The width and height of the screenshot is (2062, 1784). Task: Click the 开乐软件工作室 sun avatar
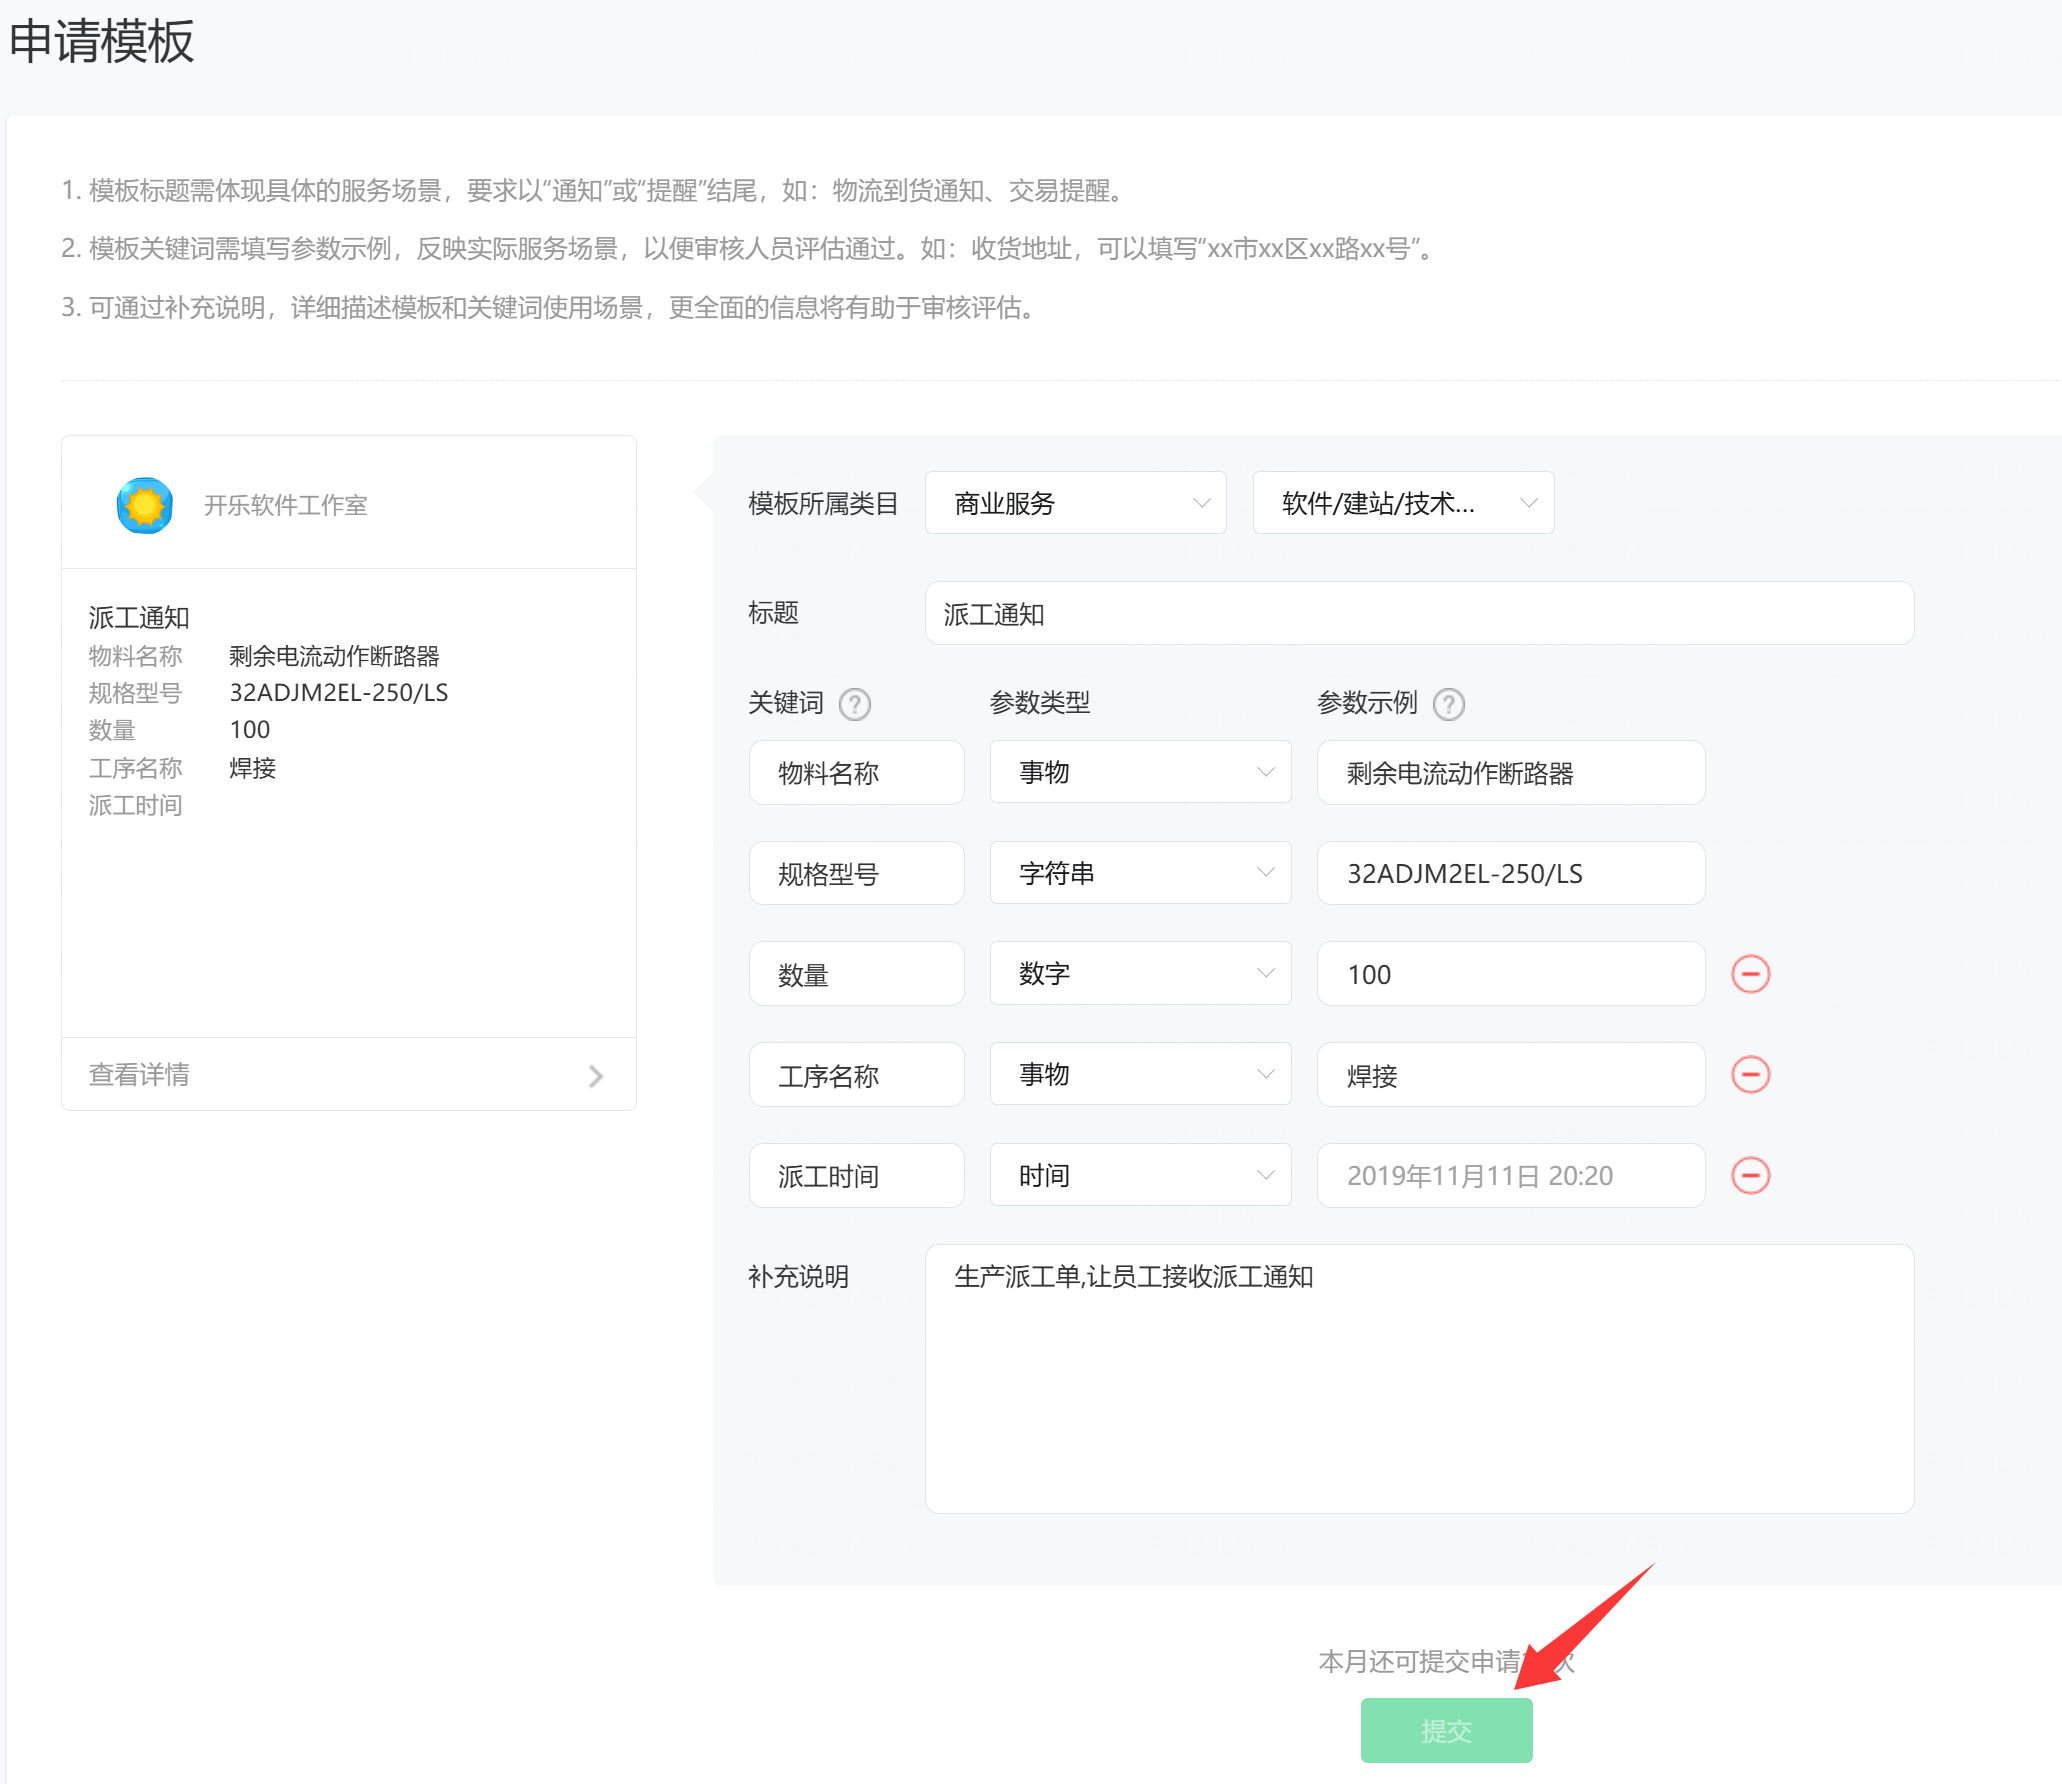coord(145,505)
